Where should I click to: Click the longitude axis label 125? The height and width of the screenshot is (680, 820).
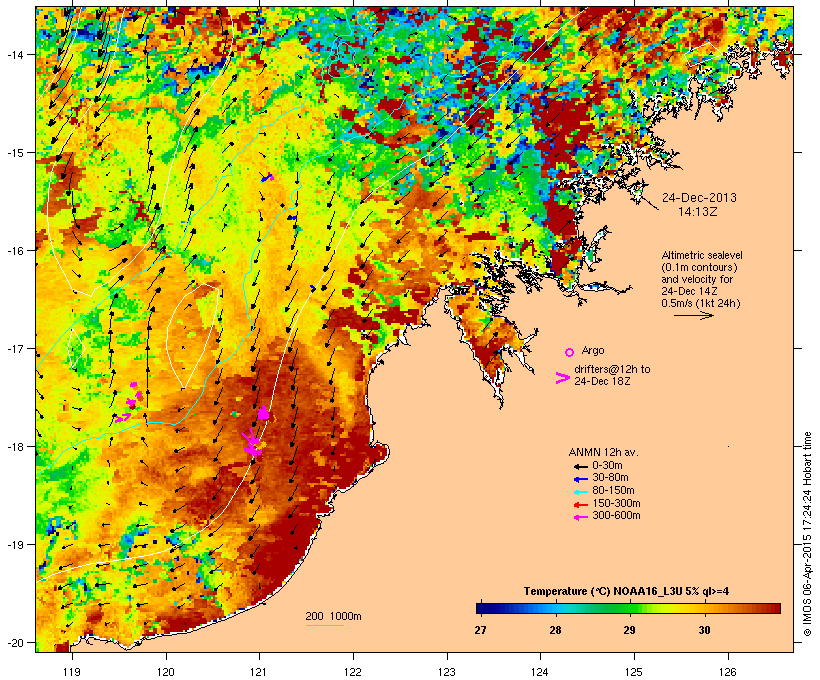[x=634, y=672]
